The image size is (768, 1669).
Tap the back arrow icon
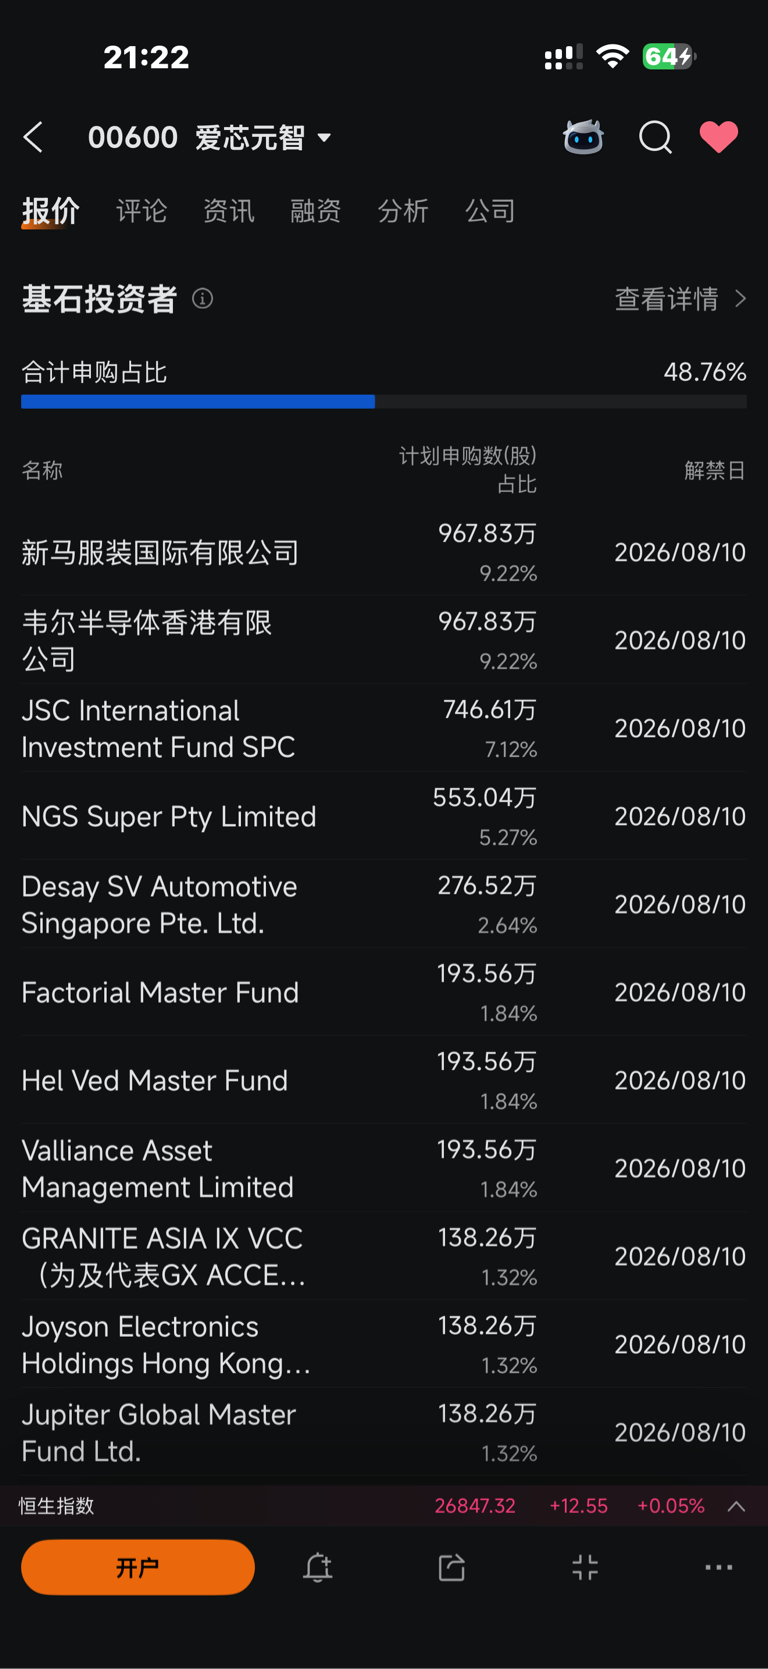[33, 137]
